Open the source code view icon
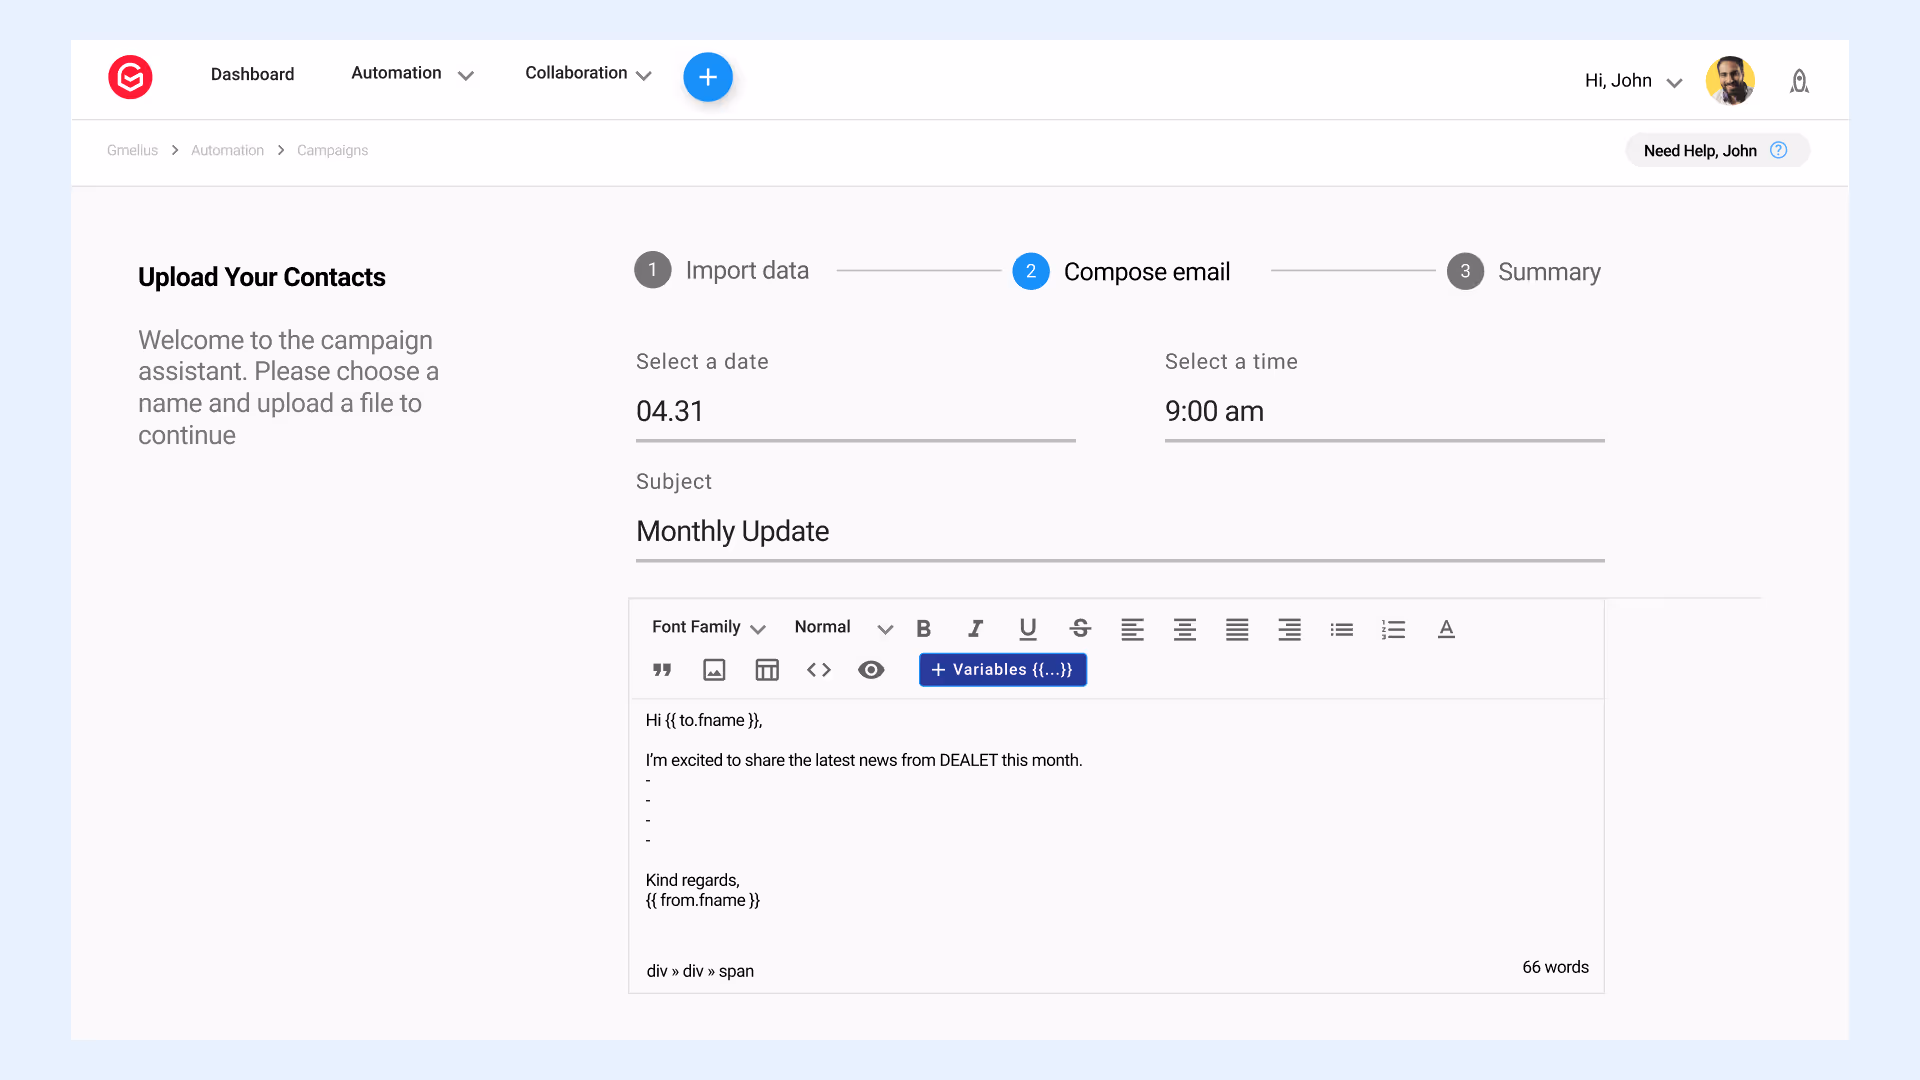The height and width of the screenshot is (1080, 1920). 819,670
